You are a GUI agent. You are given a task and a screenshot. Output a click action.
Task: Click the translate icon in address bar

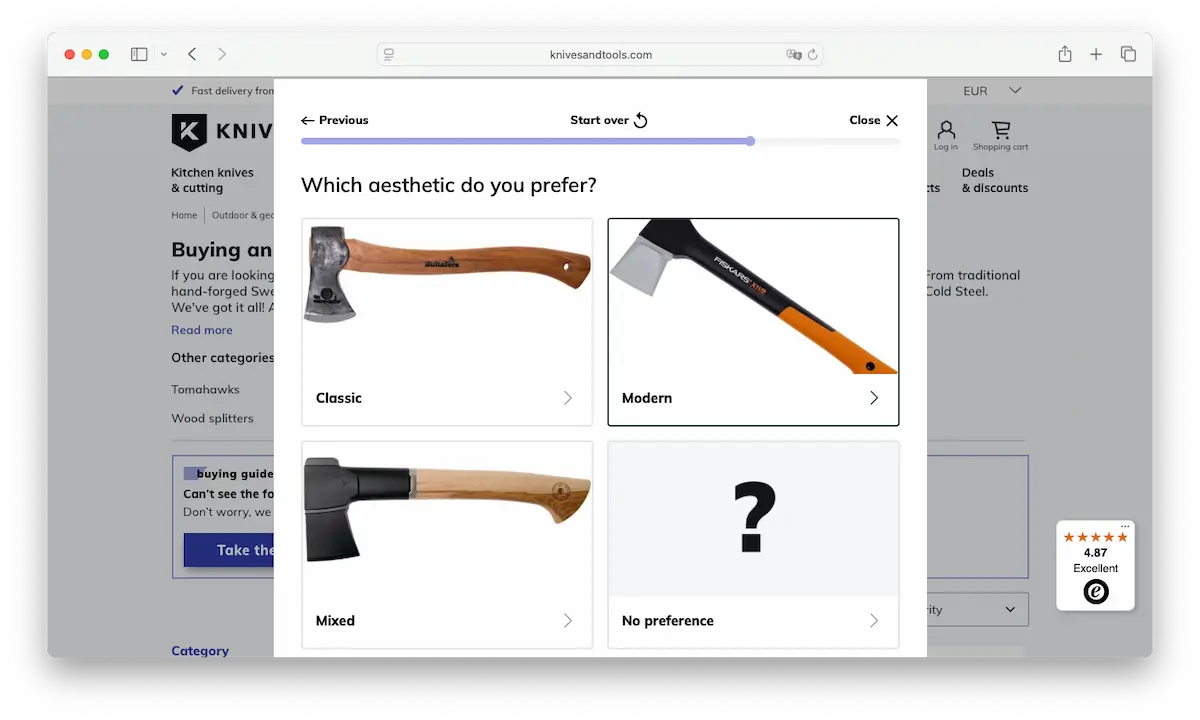[x=794, y=55]
